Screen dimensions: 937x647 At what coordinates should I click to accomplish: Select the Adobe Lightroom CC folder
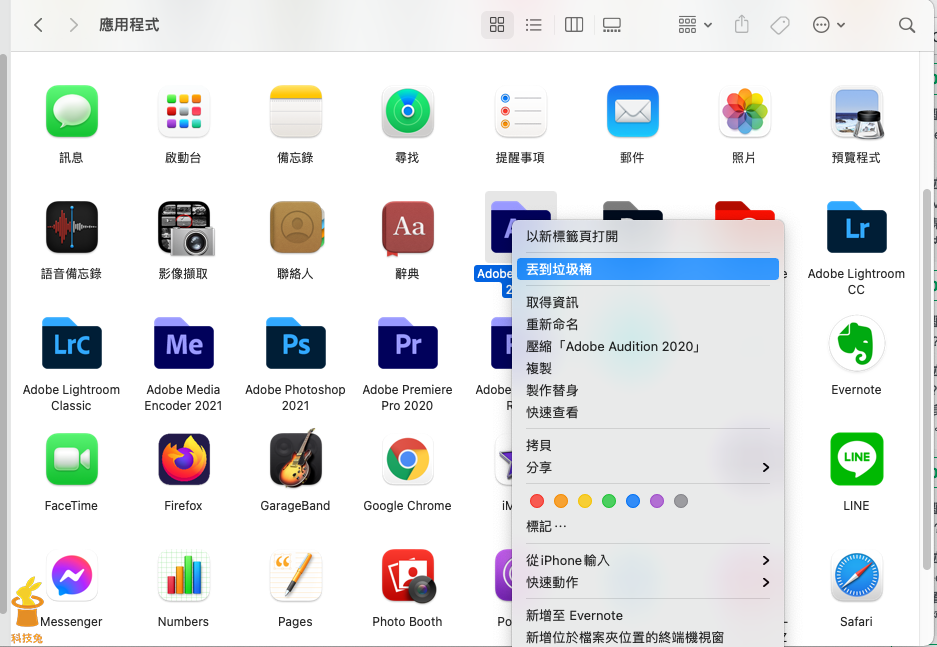[856, 227]
